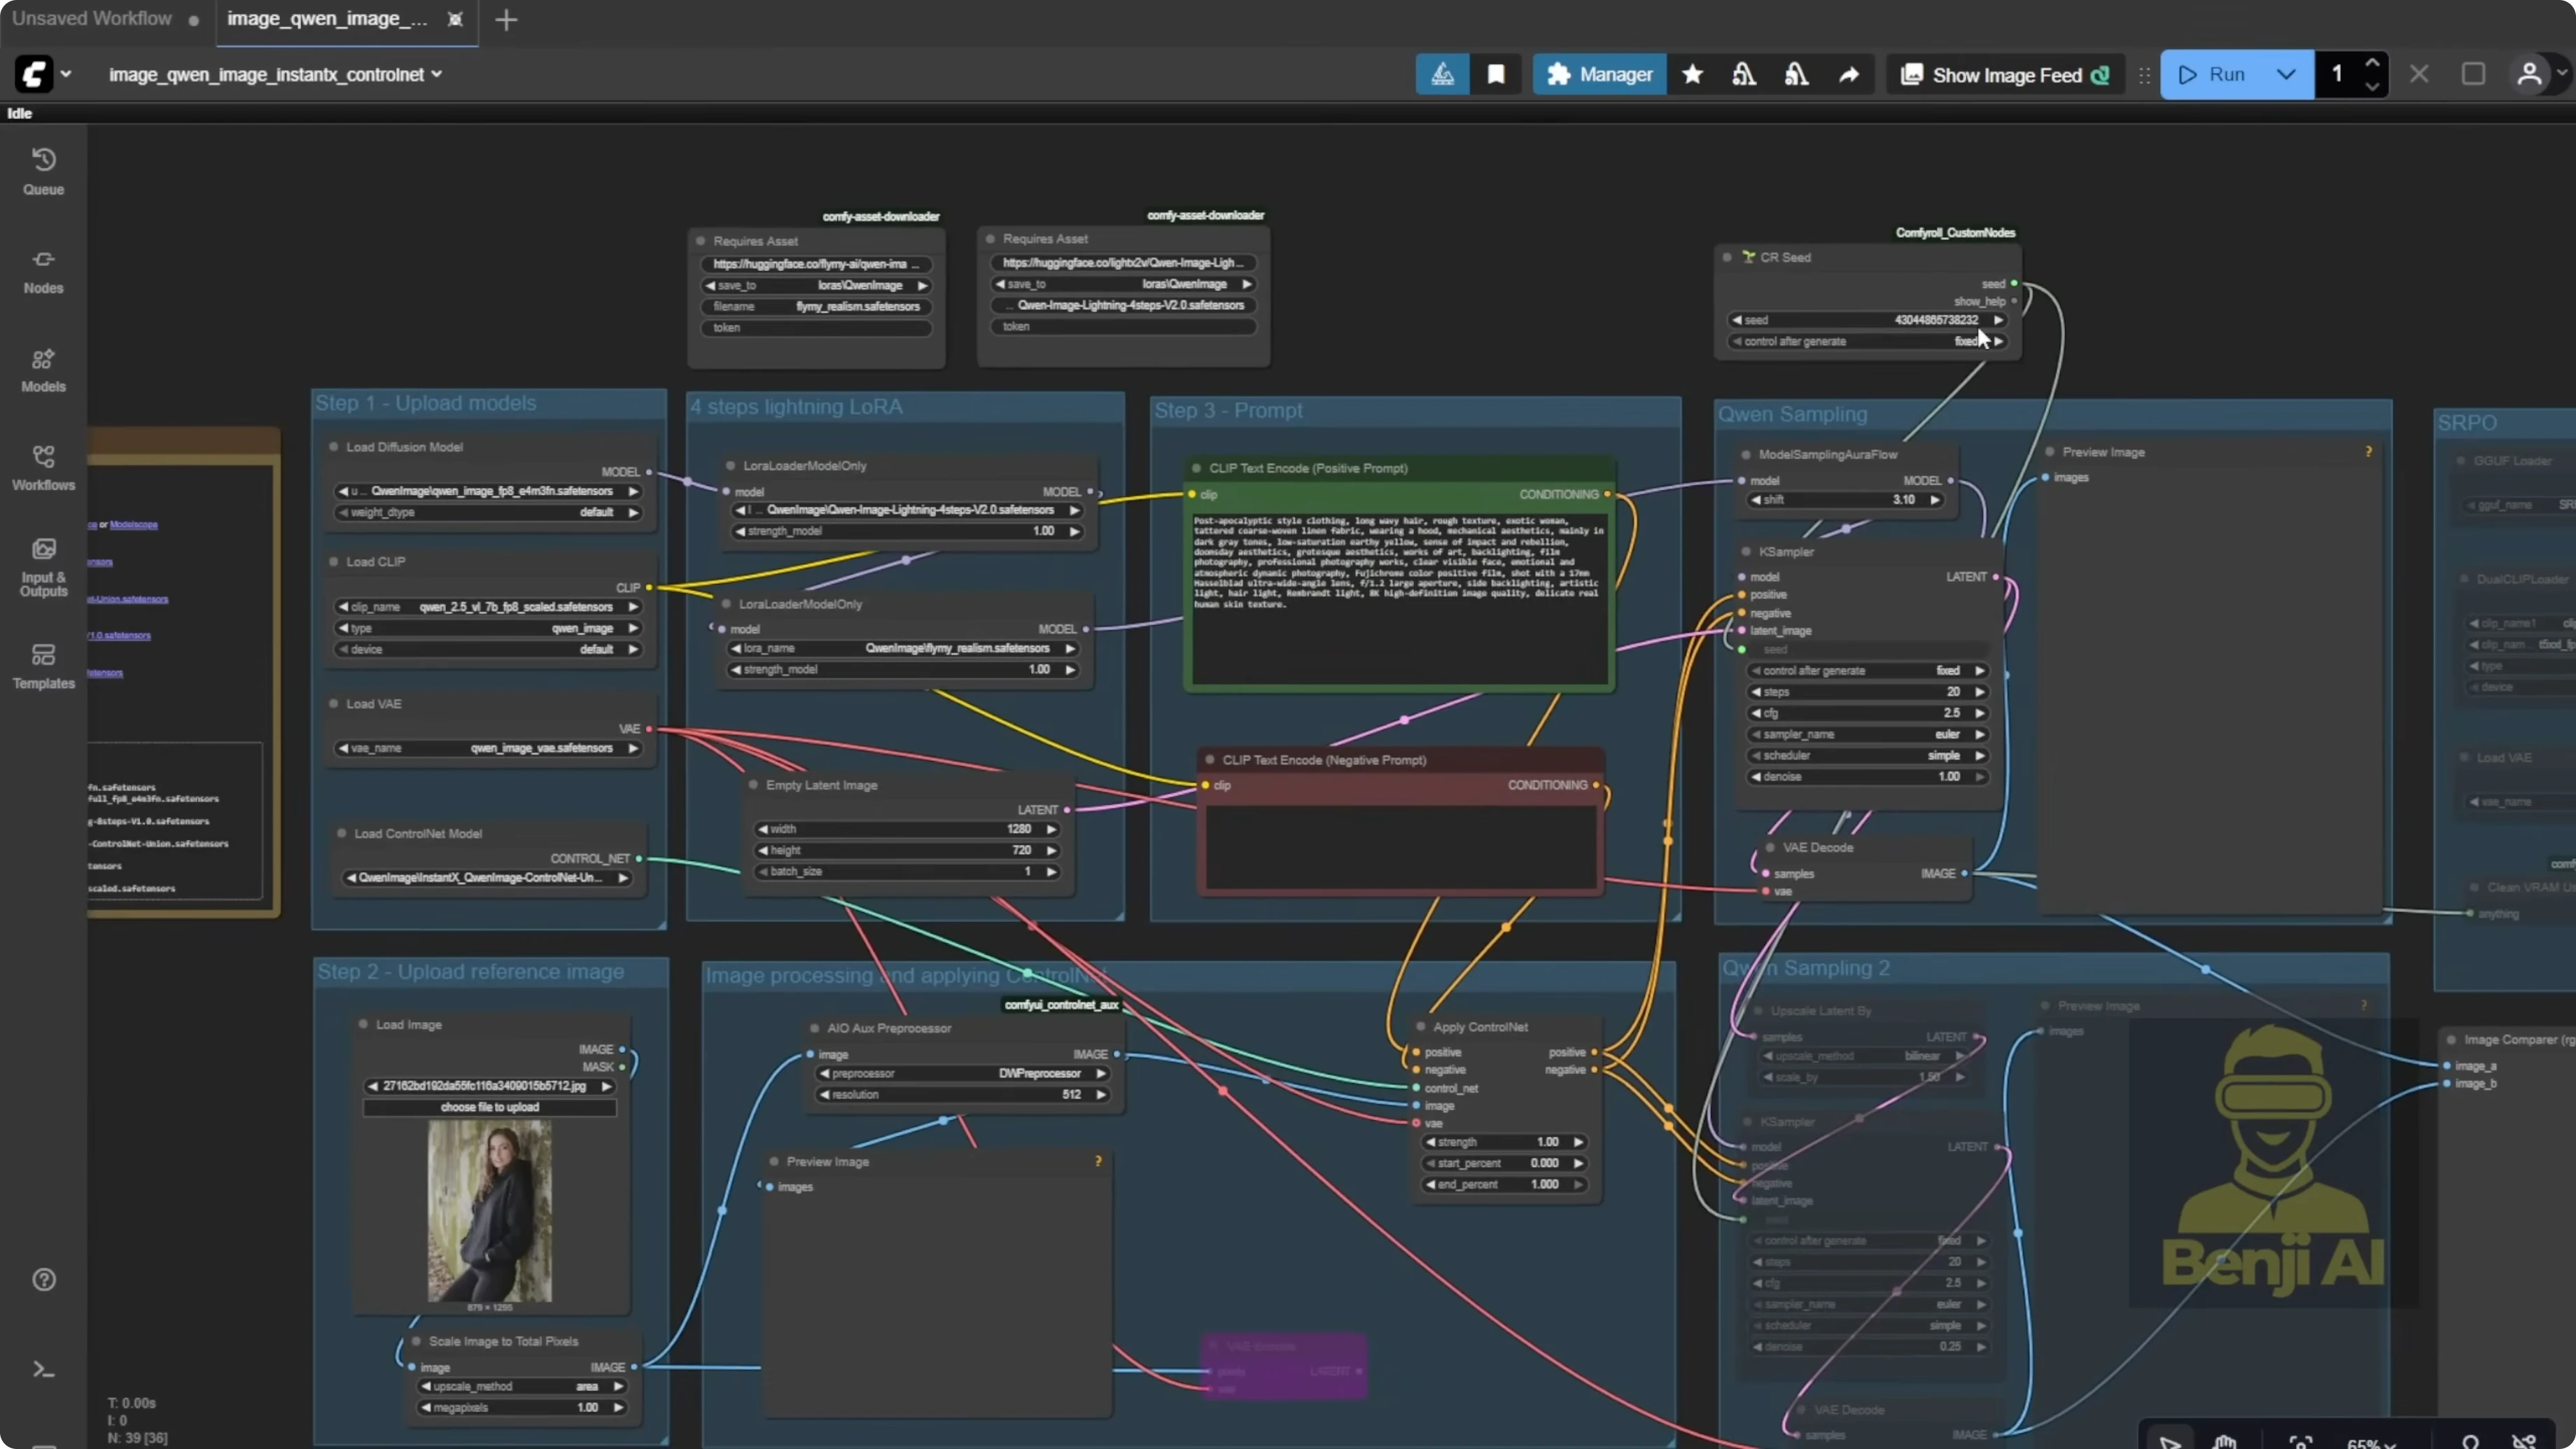Click the share workflow arrow icon
Image resolution: width=2576 pixels, height=1449 pixels.
point(1848,74)
